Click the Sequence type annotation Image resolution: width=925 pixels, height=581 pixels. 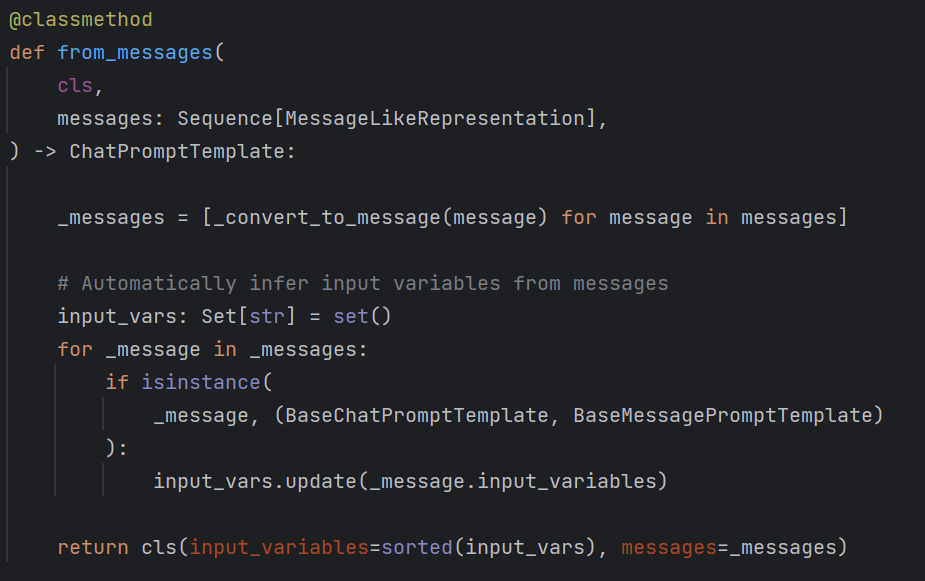(x=225, y=118)
